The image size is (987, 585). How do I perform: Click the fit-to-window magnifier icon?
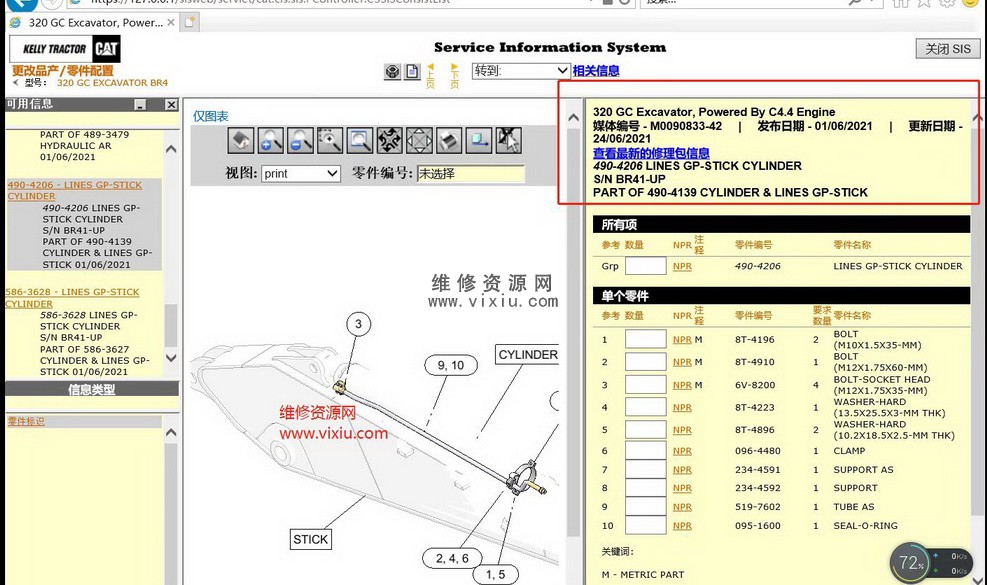(x=360, y=140)
